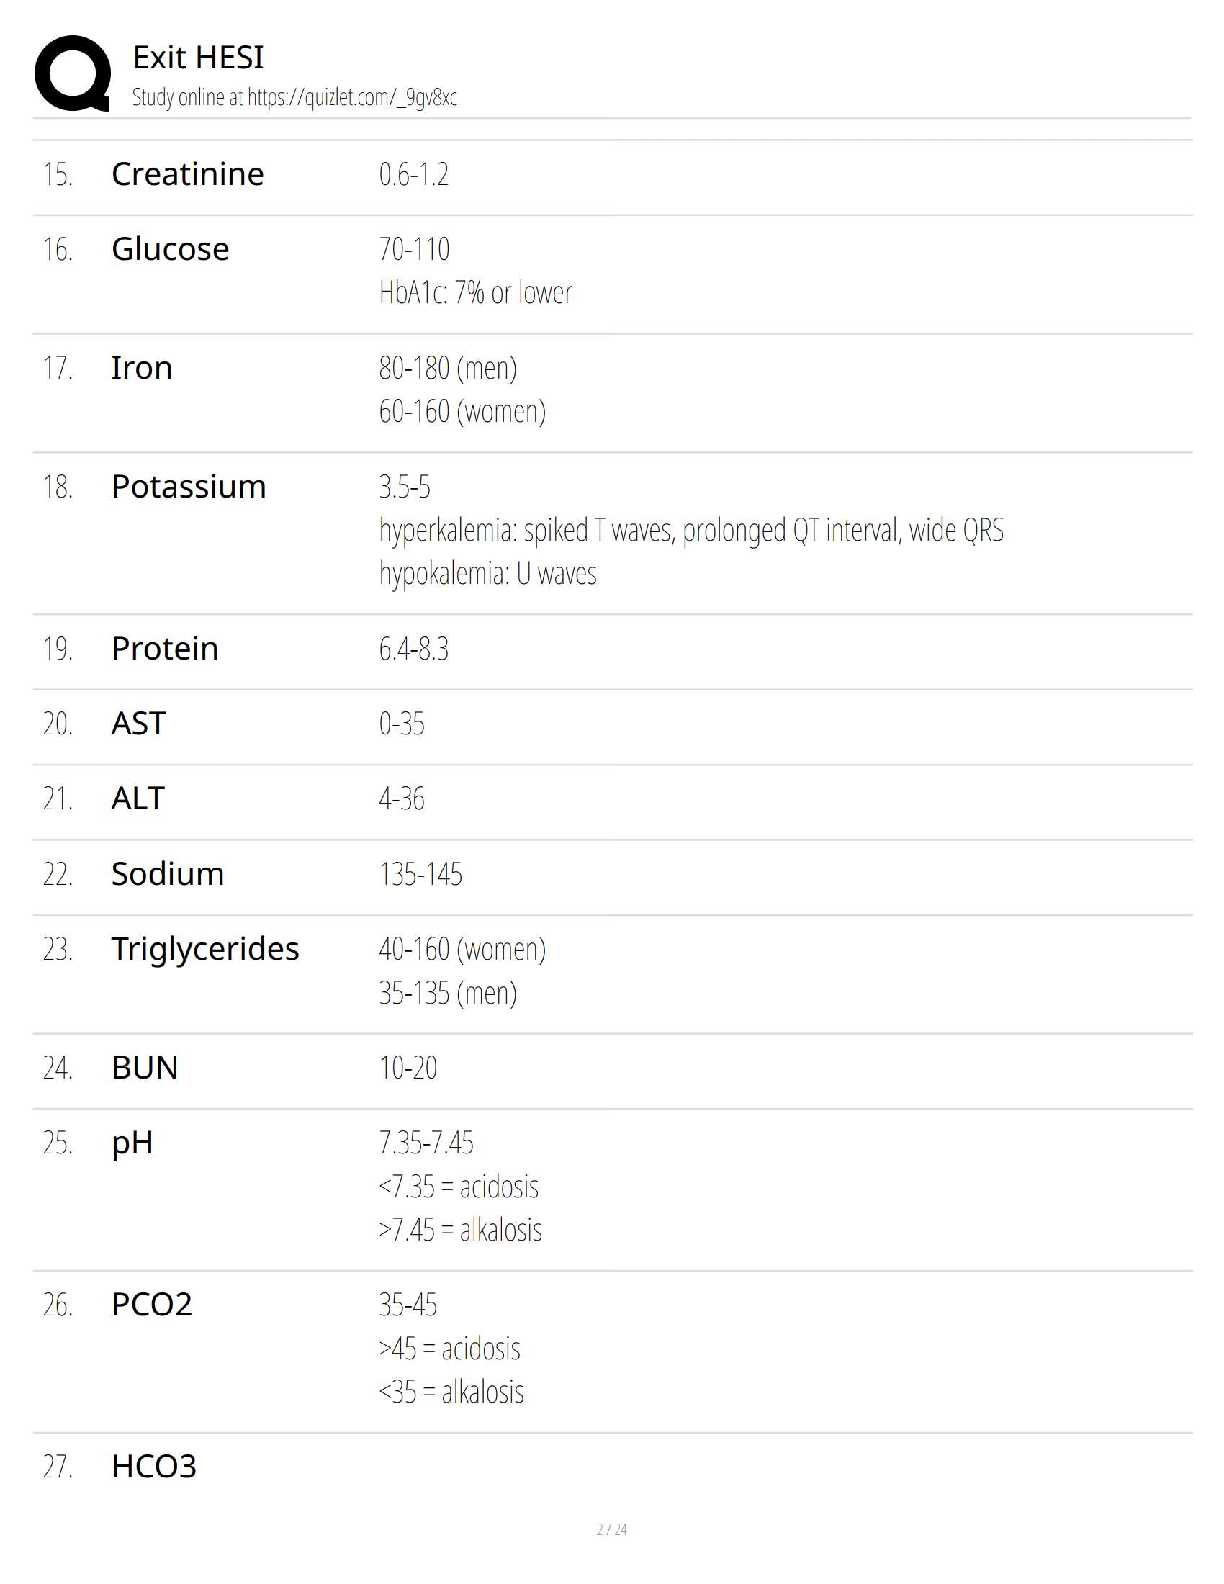The image size is (1224, 1584).
Task: Click the hyperkalemia definition text
Action: [x=691, y=530]
